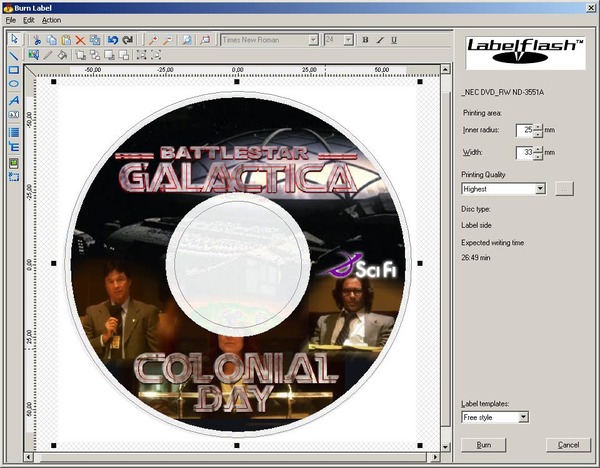Viewport: 600px width, 468px height.
Task: Click the horizontal scrollbar left arrow
Action: (28, 457)
